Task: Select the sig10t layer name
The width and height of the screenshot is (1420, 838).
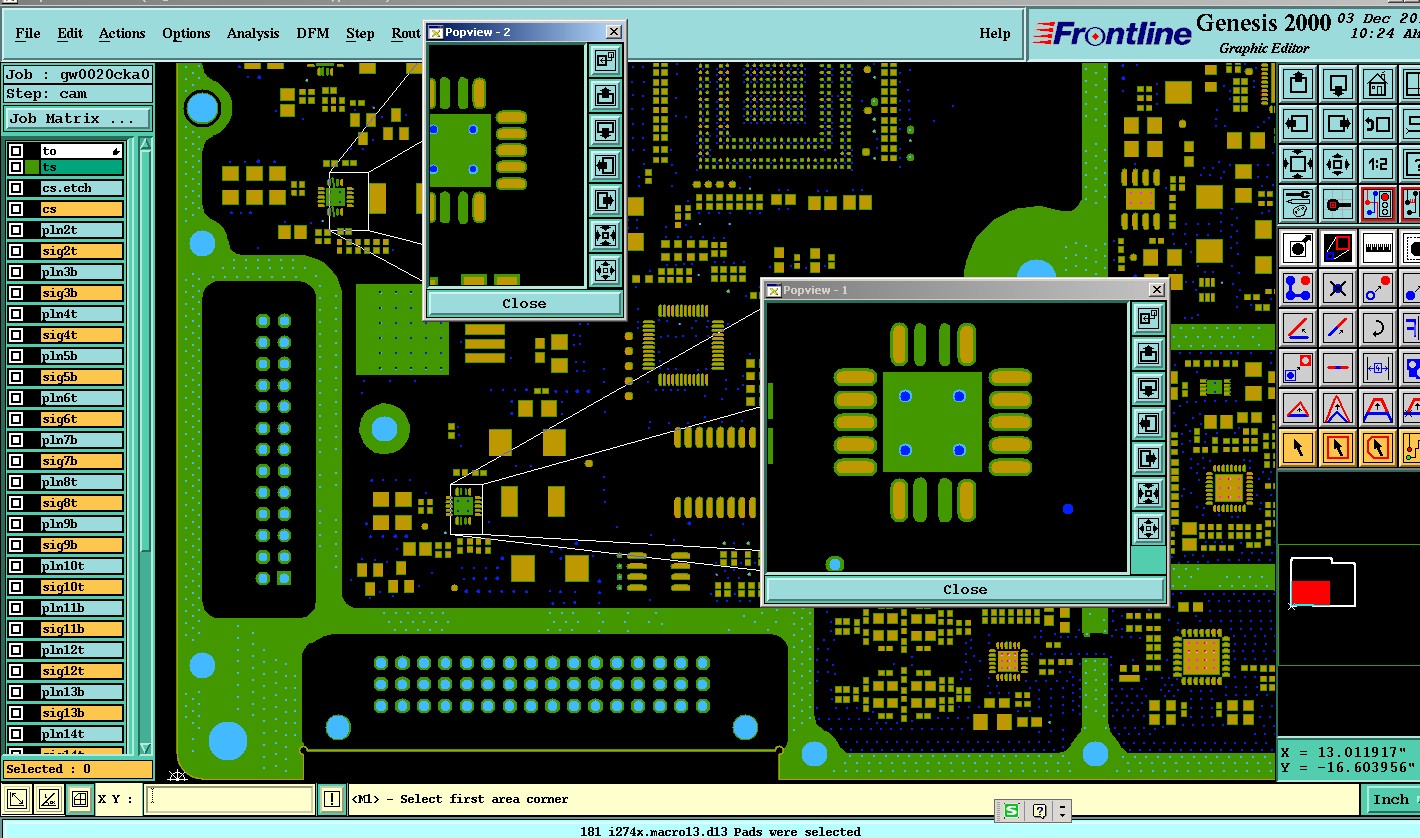Action: (x=81, y=587)
